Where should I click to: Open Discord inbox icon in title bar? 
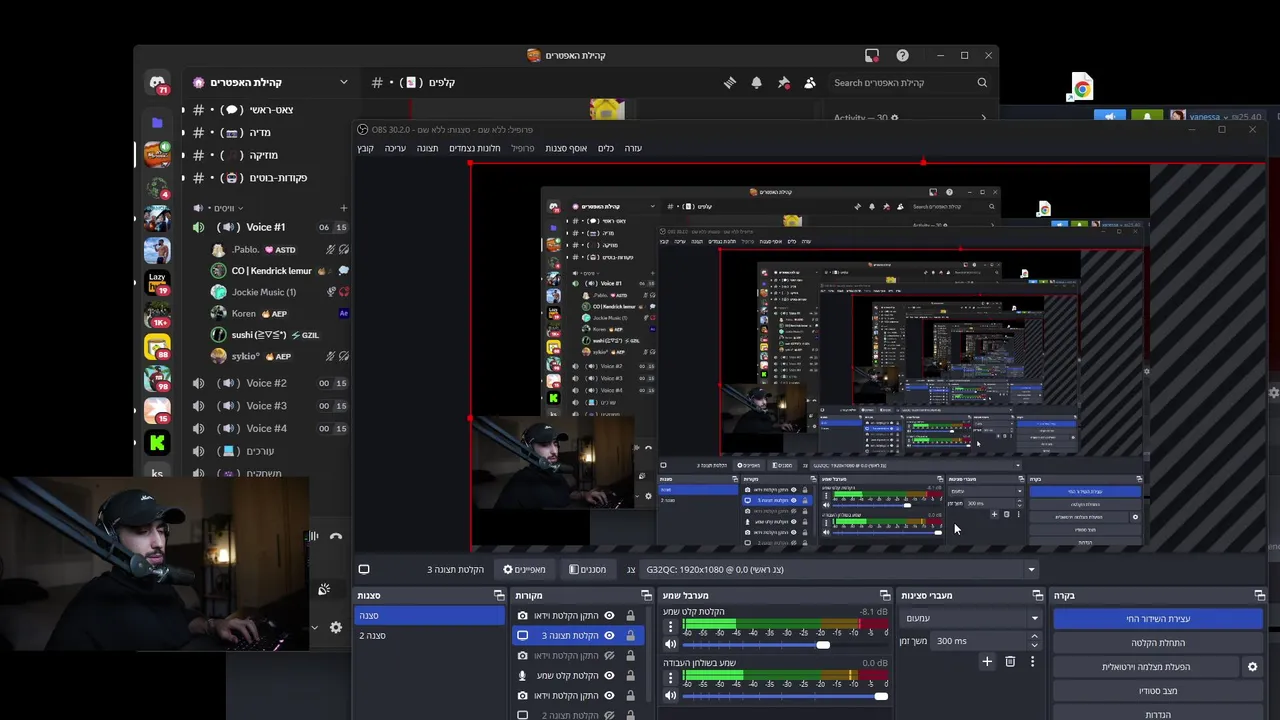(872, 56)
